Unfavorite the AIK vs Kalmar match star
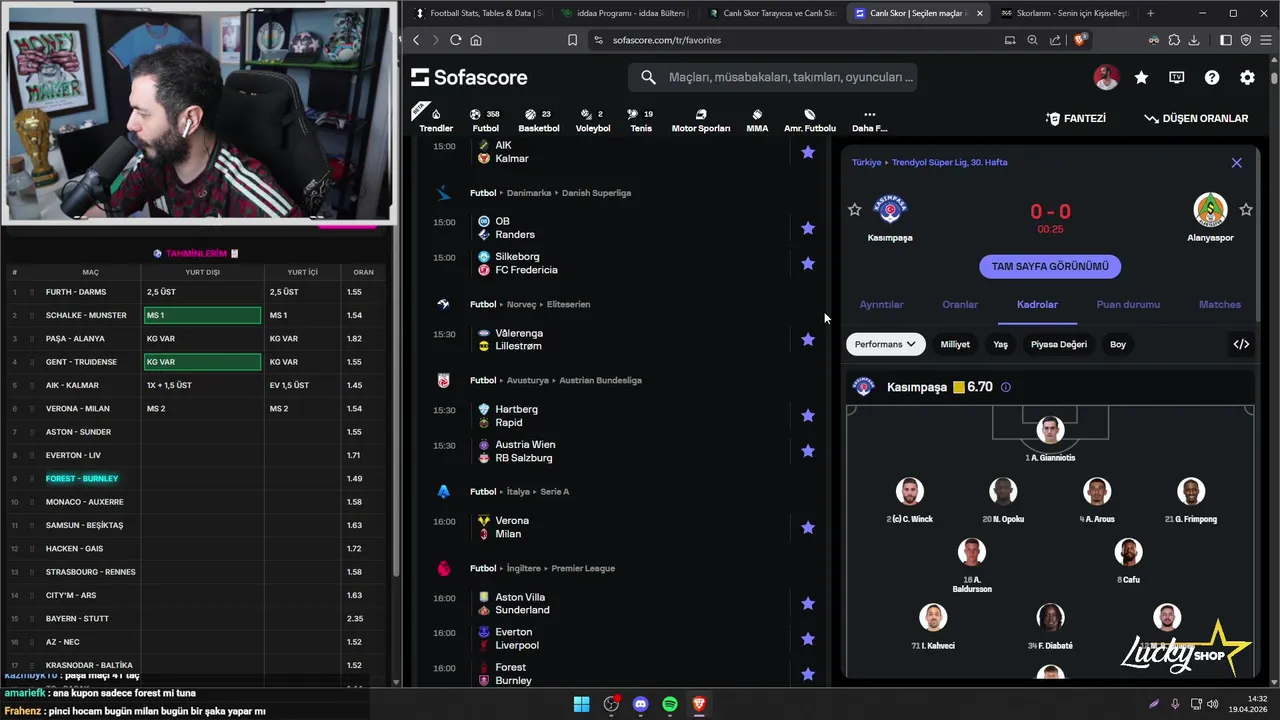 (808, 152)
